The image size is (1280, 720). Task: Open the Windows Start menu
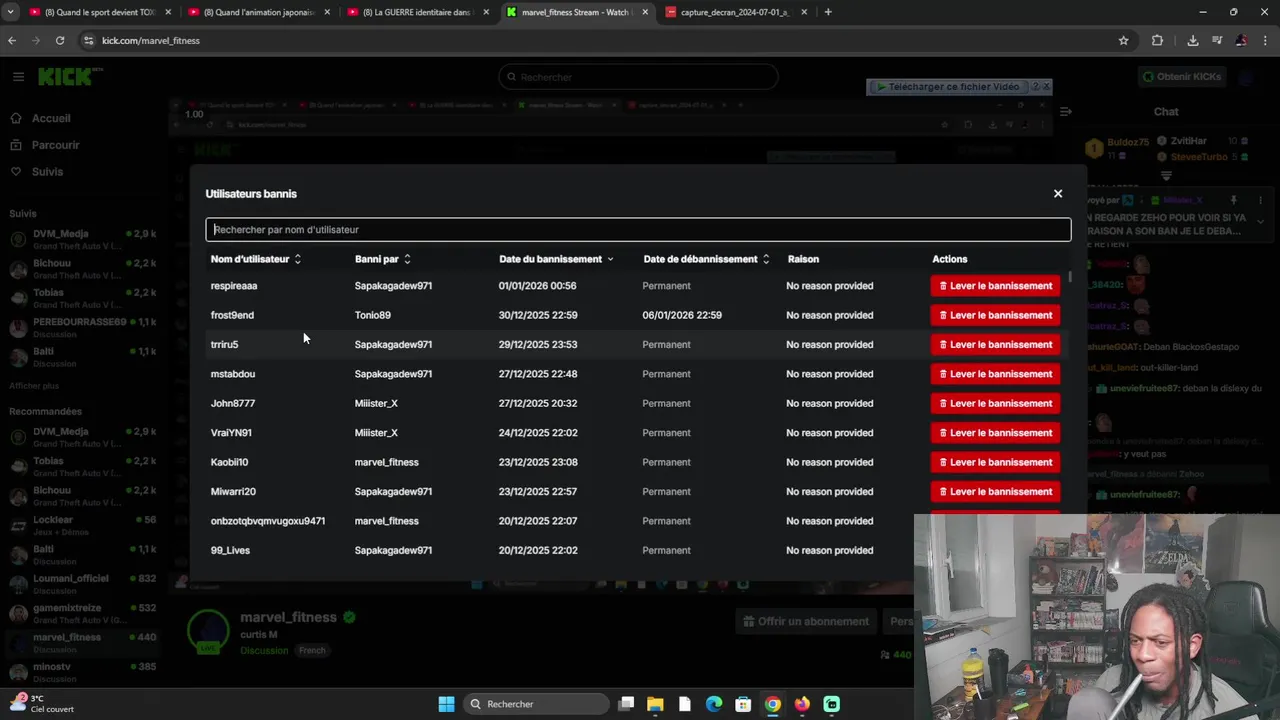(446, 704)
